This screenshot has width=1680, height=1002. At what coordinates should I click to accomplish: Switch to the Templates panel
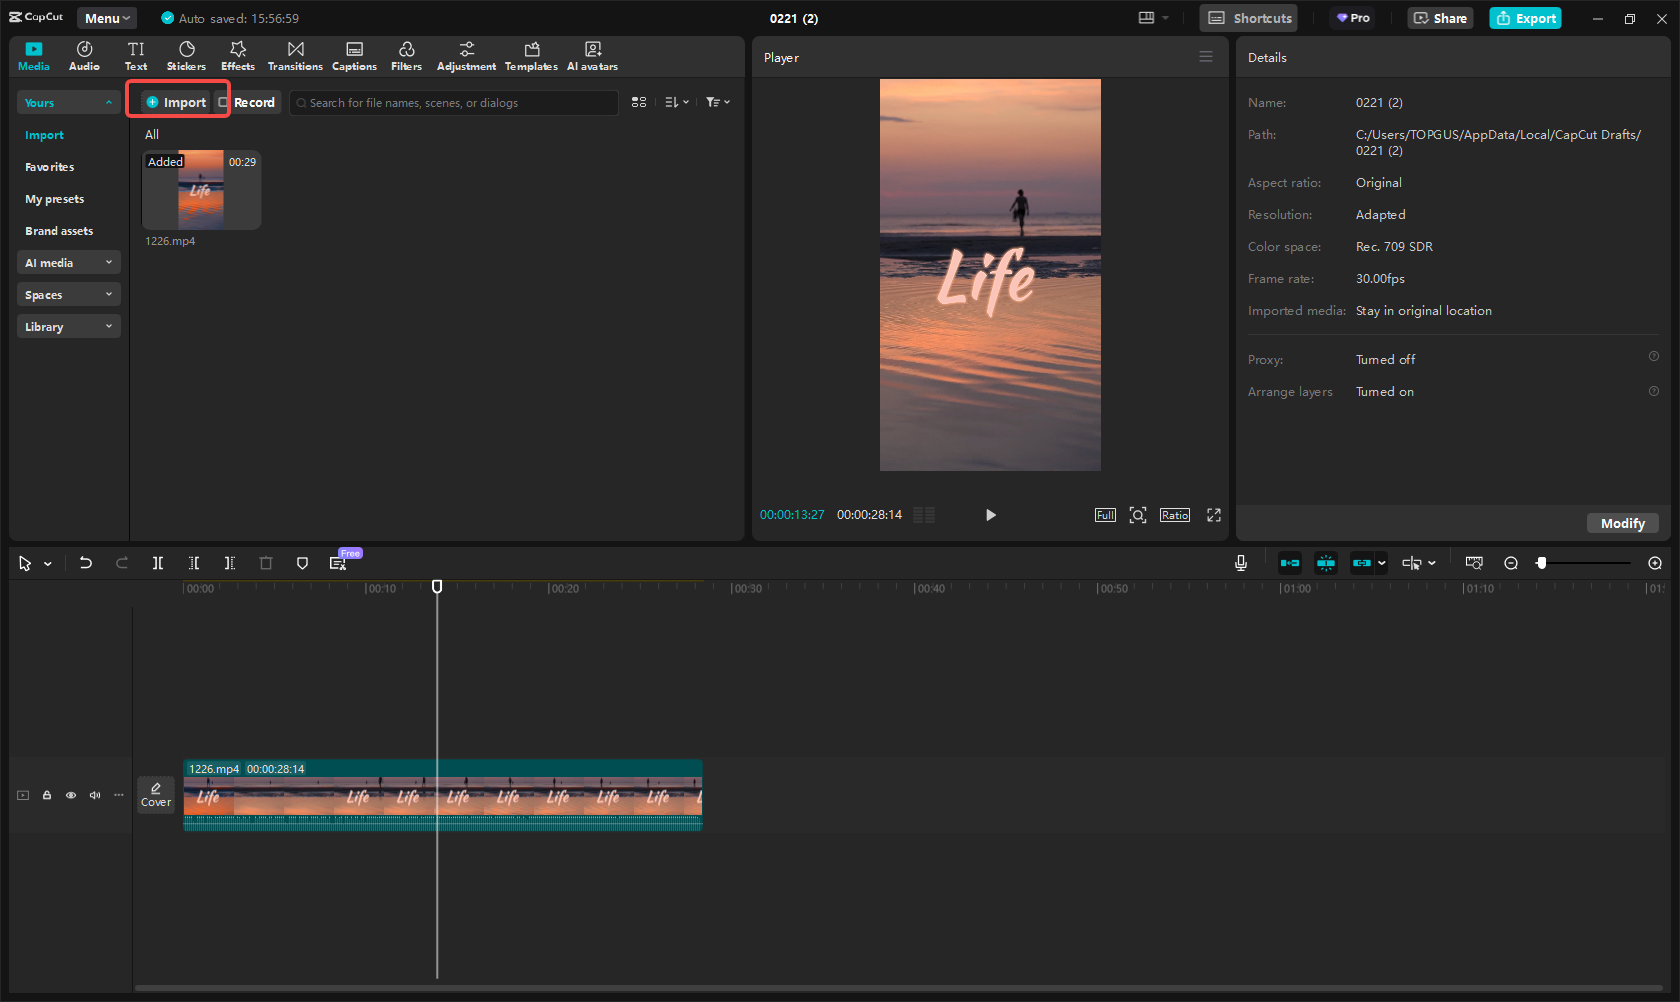point(531,55)
